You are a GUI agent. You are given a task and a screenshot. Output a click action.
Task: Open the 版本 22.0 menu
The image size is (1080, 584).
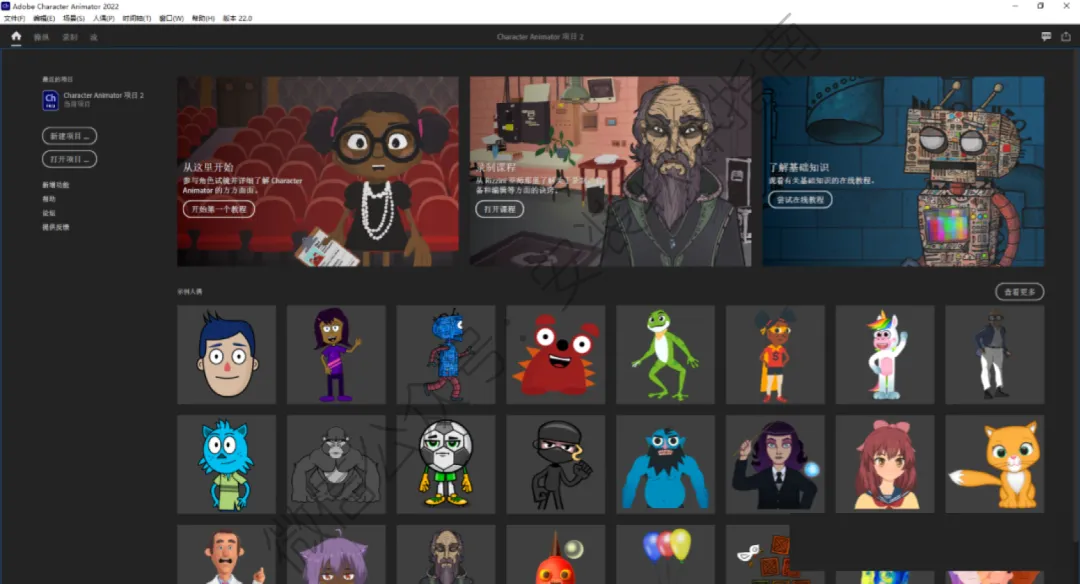click(x=237, y=19)
